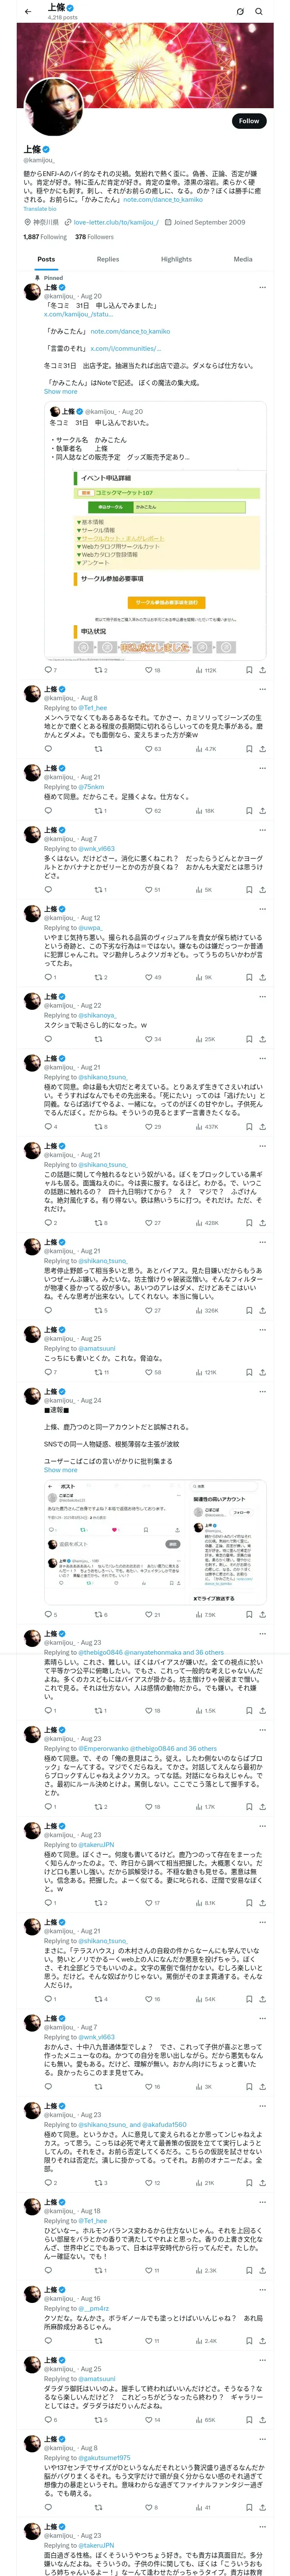Expand Show more on the pinned post
The image size is (290, 2576).
click(x=60, y=392)
